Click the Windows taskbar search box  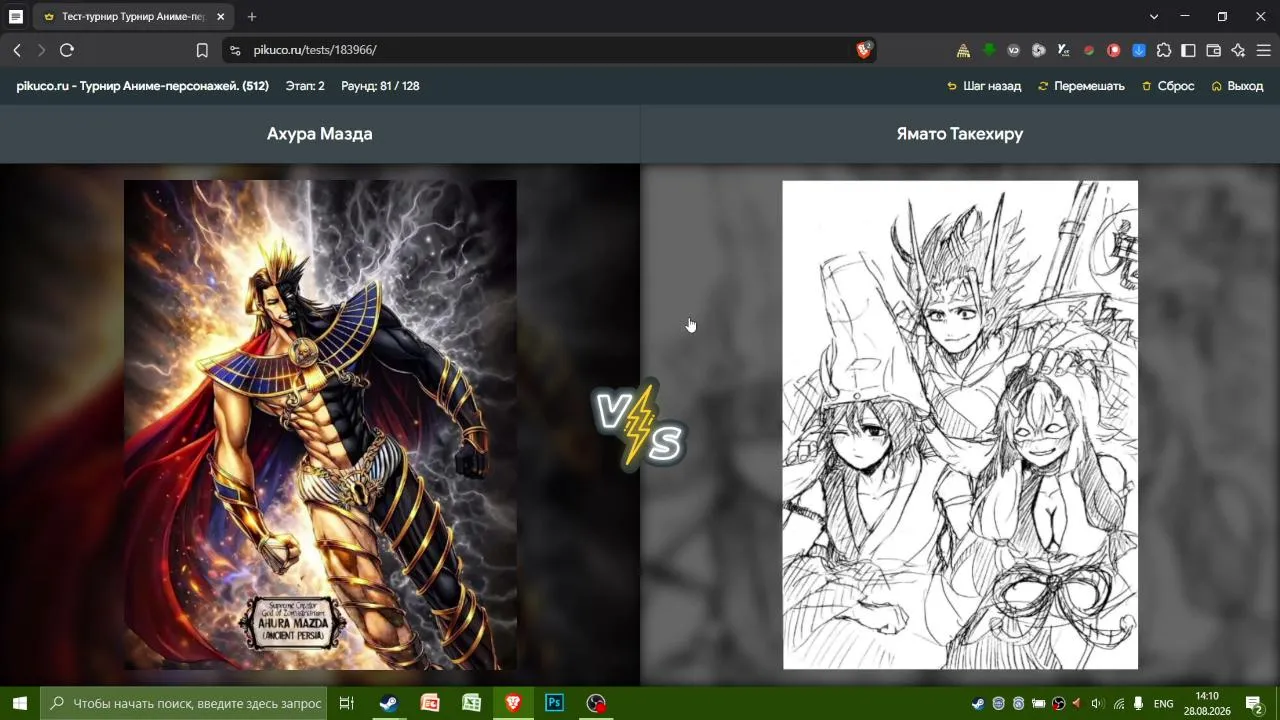pos(184,703)
